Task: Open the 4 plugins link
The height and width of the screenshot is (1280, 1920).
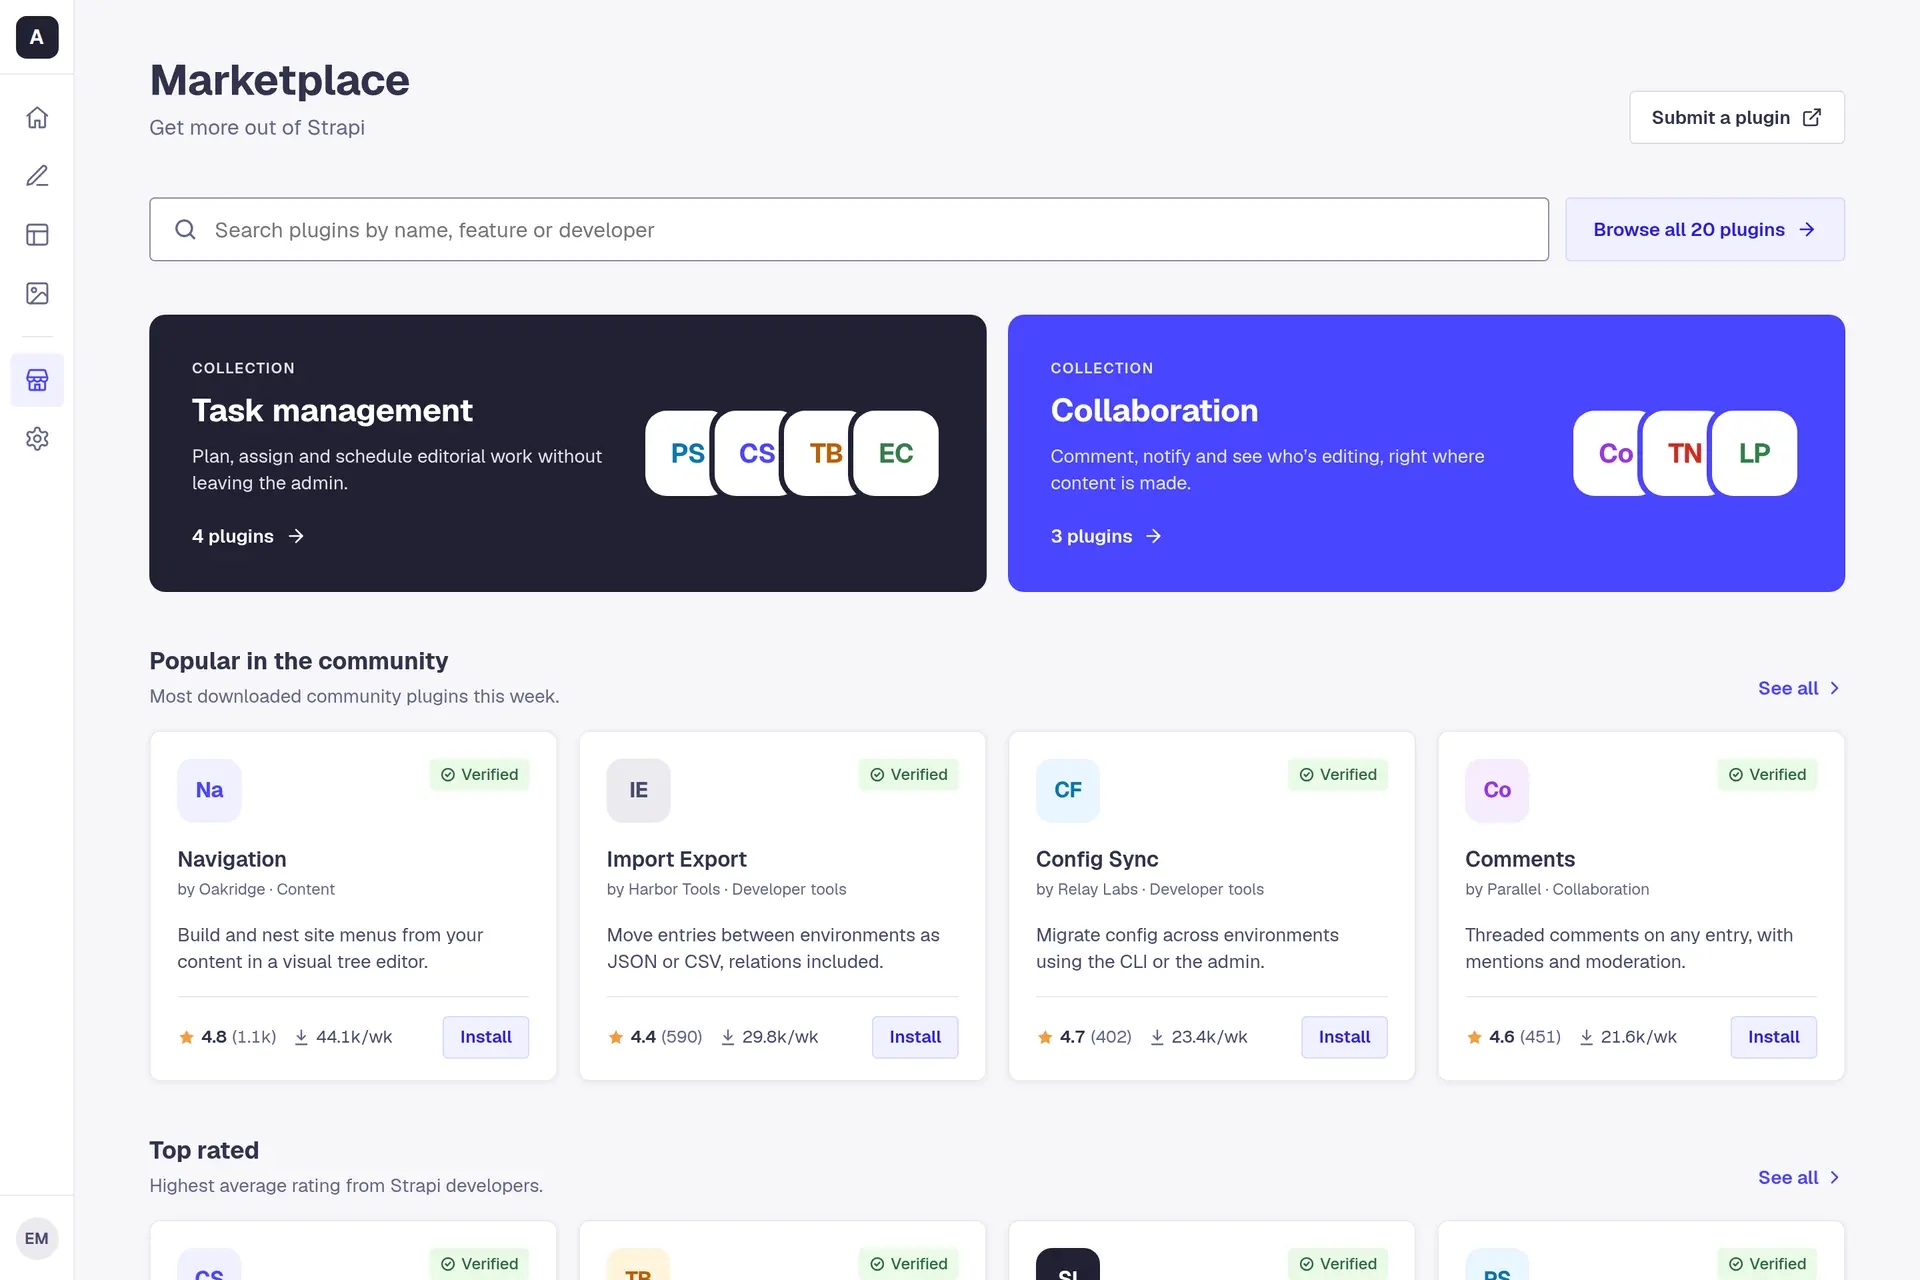Action: [x=248, y=536]
